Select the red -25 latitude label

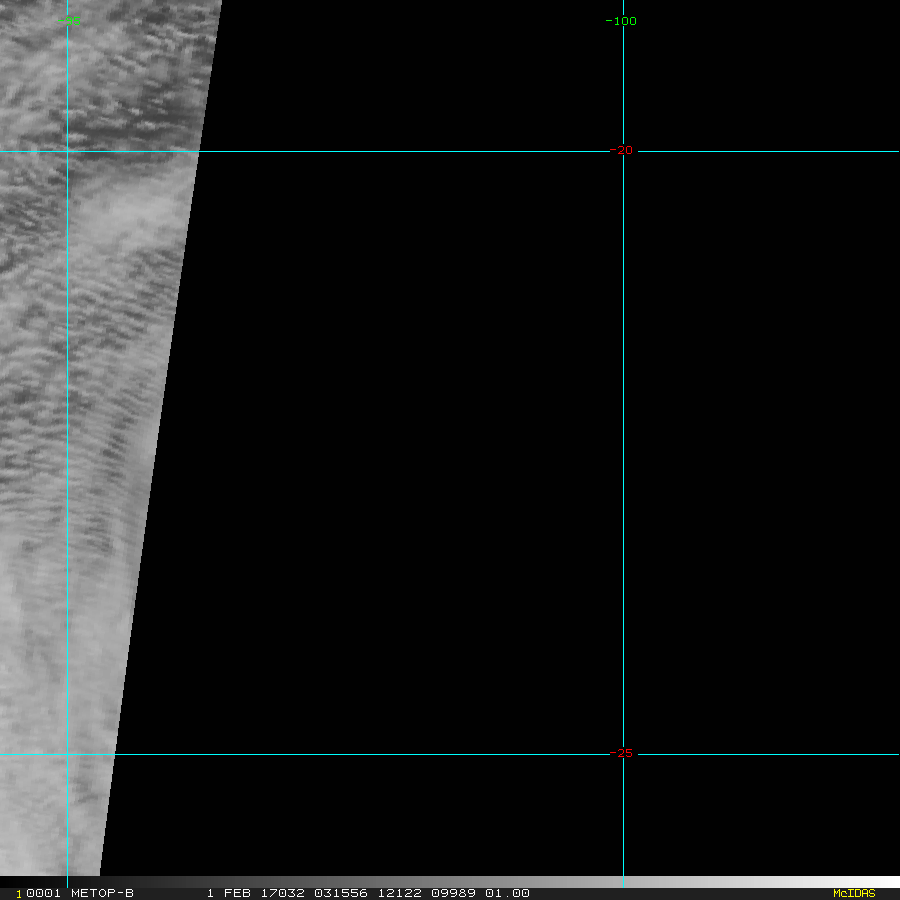point(621,754)
